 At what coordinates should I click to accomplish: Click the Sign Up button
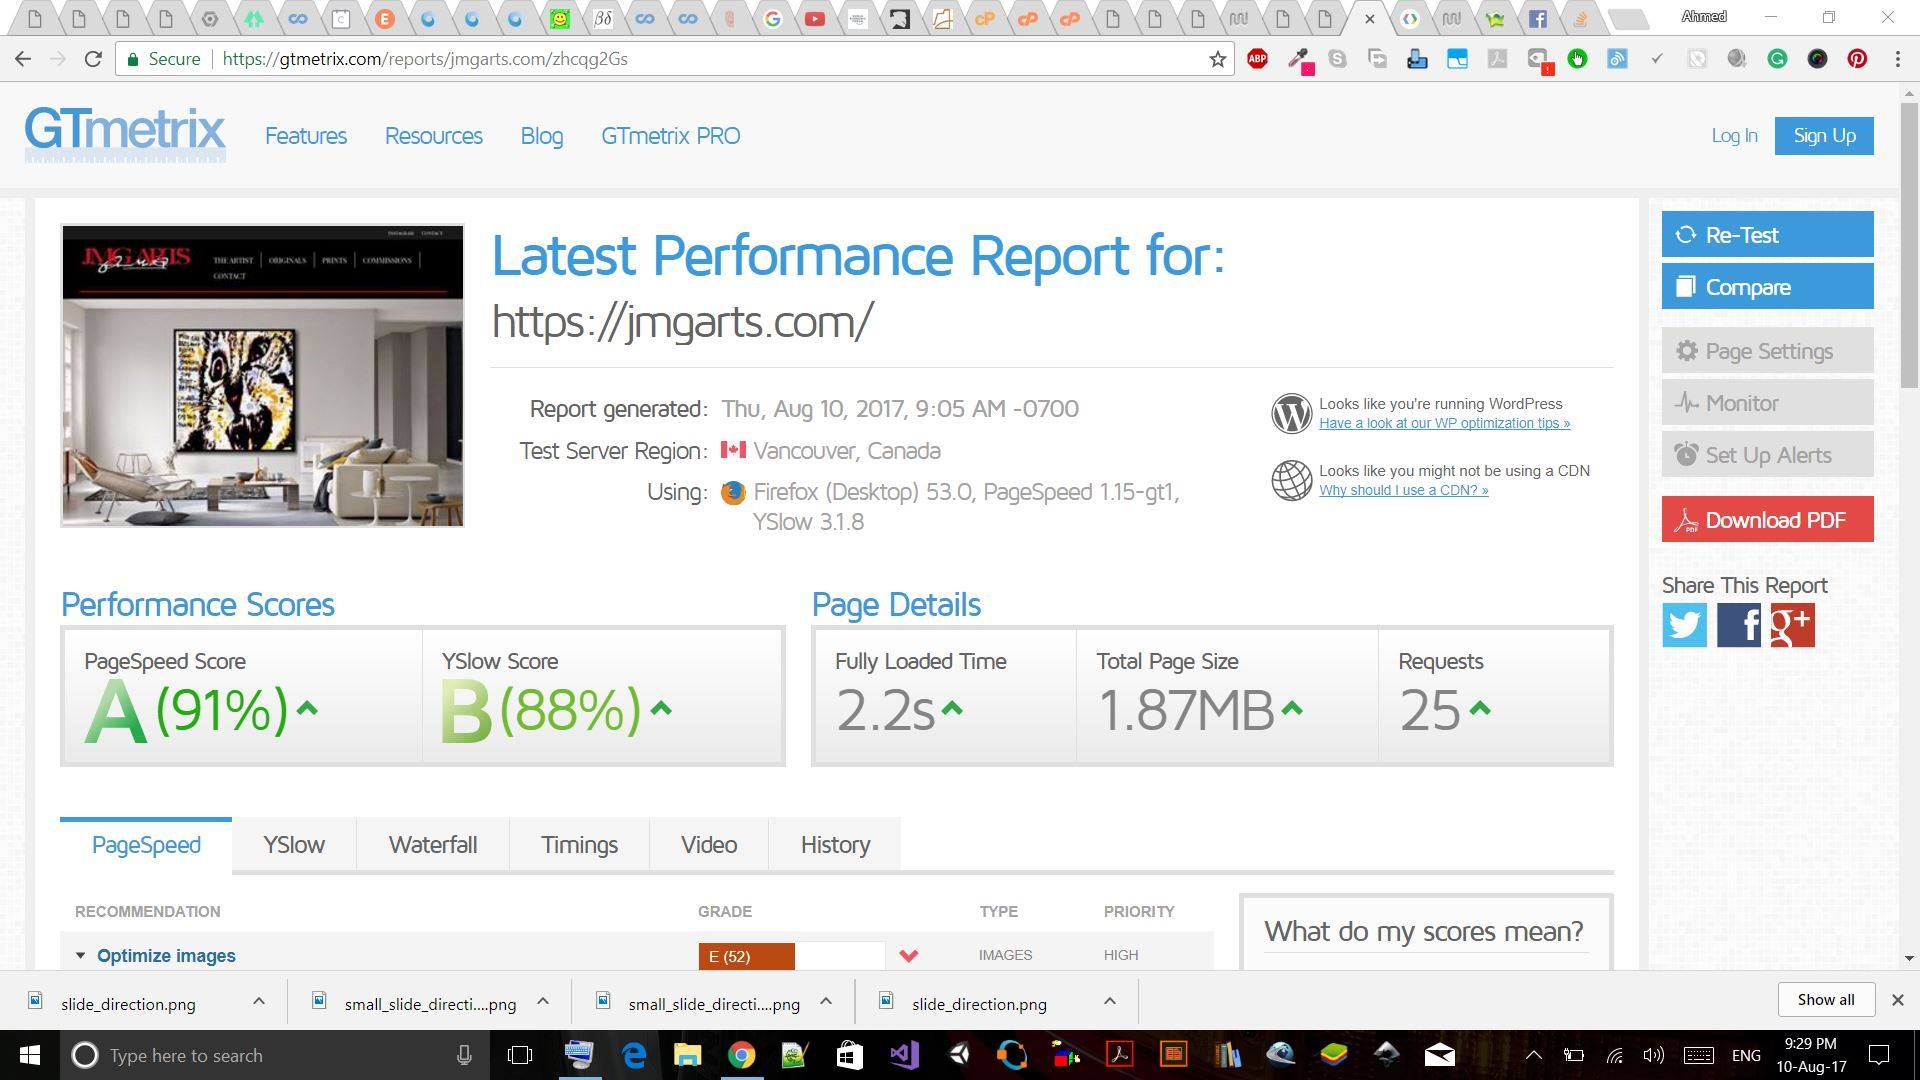click(1824, 136)
